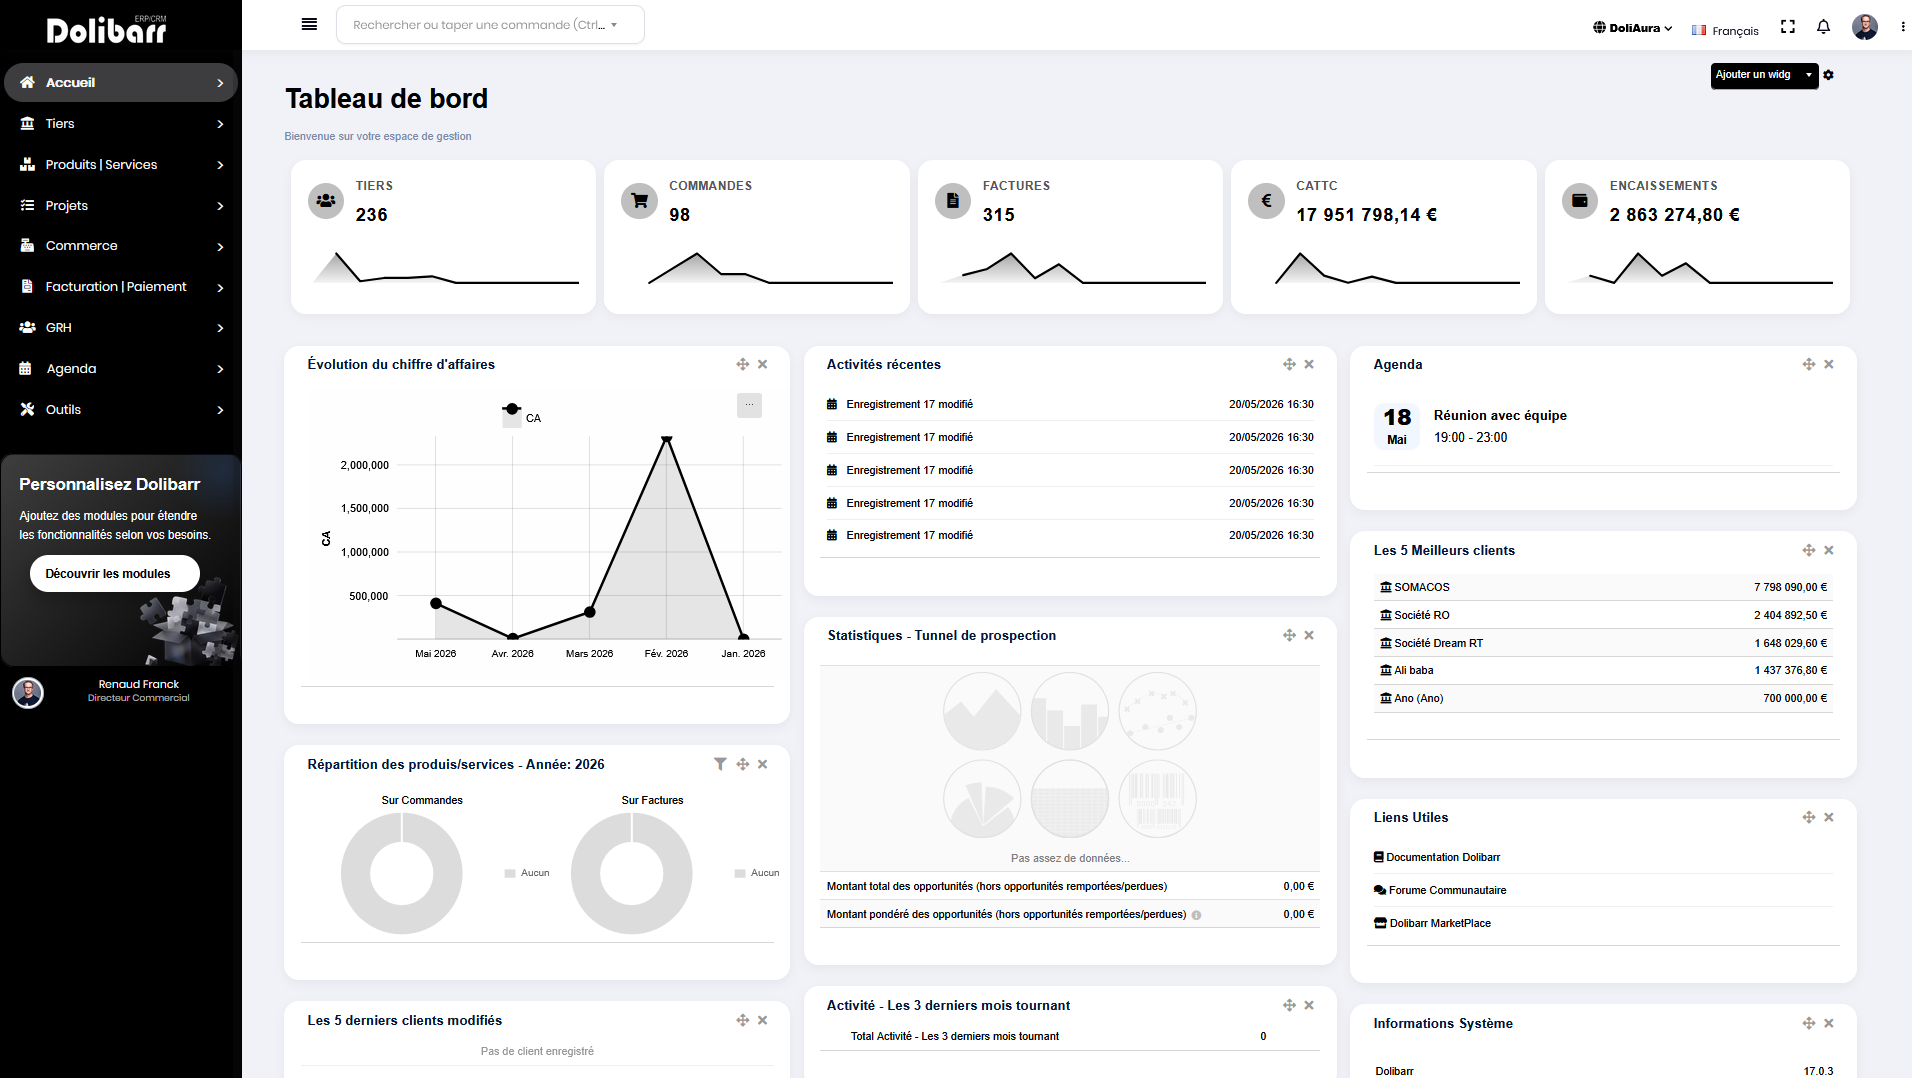This screenshot has width=1912, height=1078.
Task: Open Société RO client link
Action: (1415, 616)
